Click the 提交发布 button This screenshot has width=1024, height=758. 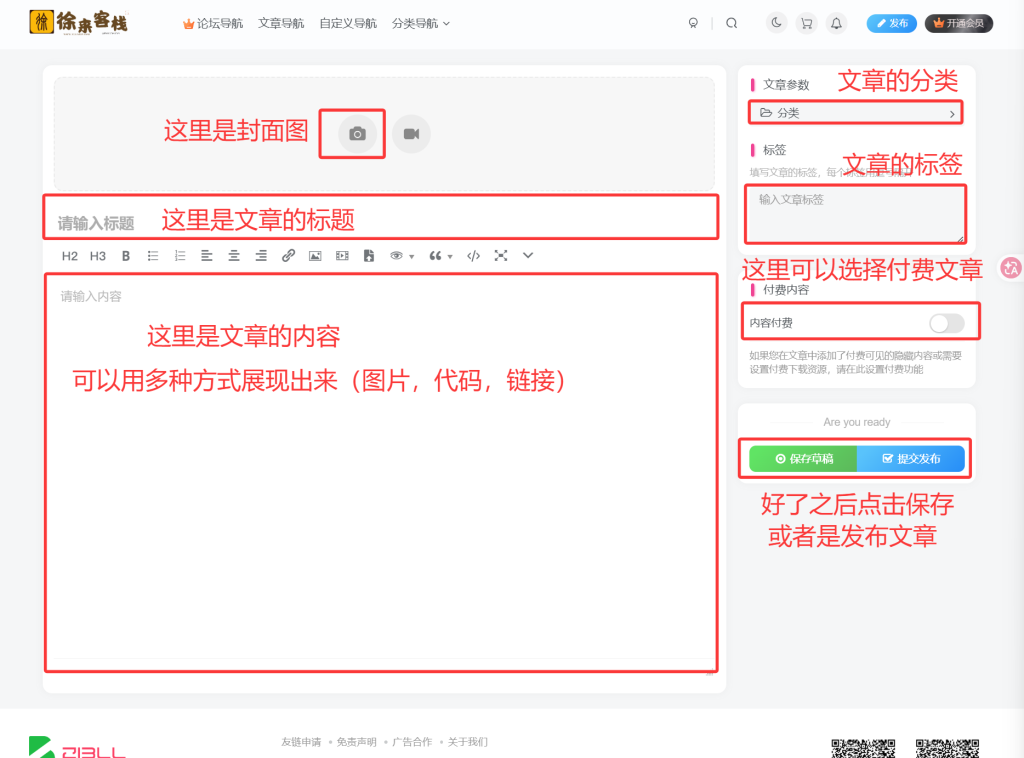point(910,459)
